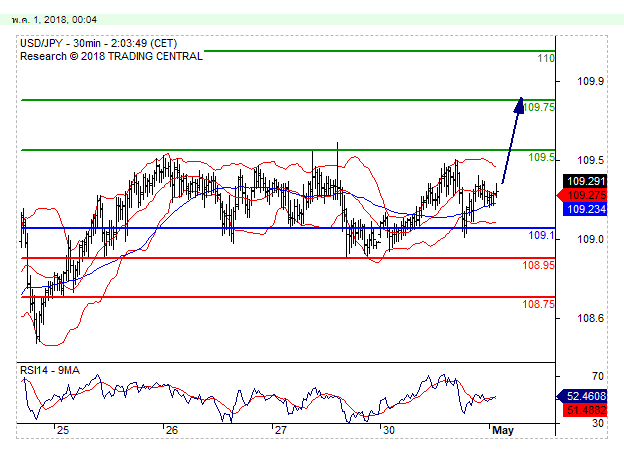Select the blue 109.1 pivot level label
The image size is (624, 457).
[x=541, y=236]
